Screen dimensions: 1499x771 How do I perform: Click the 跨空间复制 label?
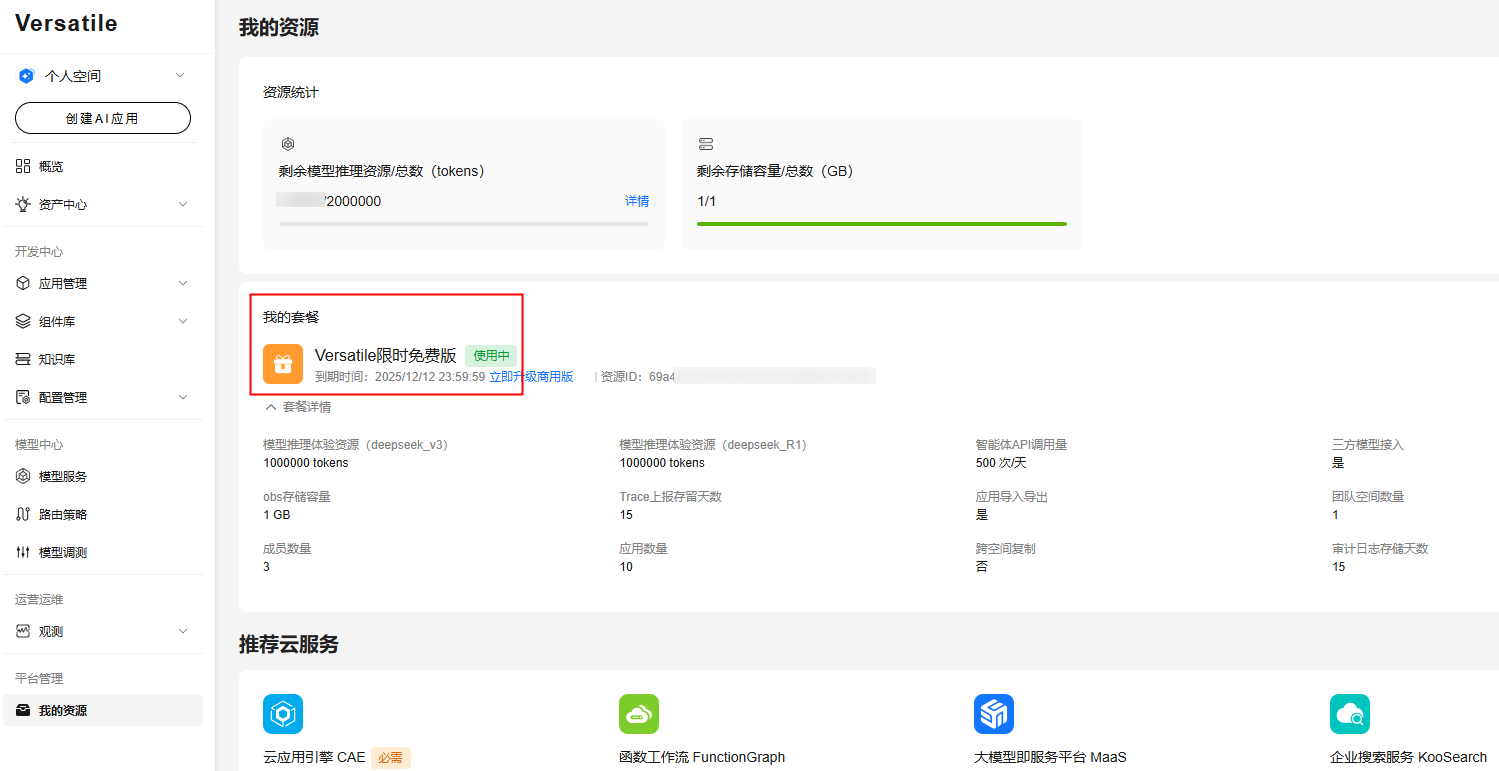point(1006,549)
